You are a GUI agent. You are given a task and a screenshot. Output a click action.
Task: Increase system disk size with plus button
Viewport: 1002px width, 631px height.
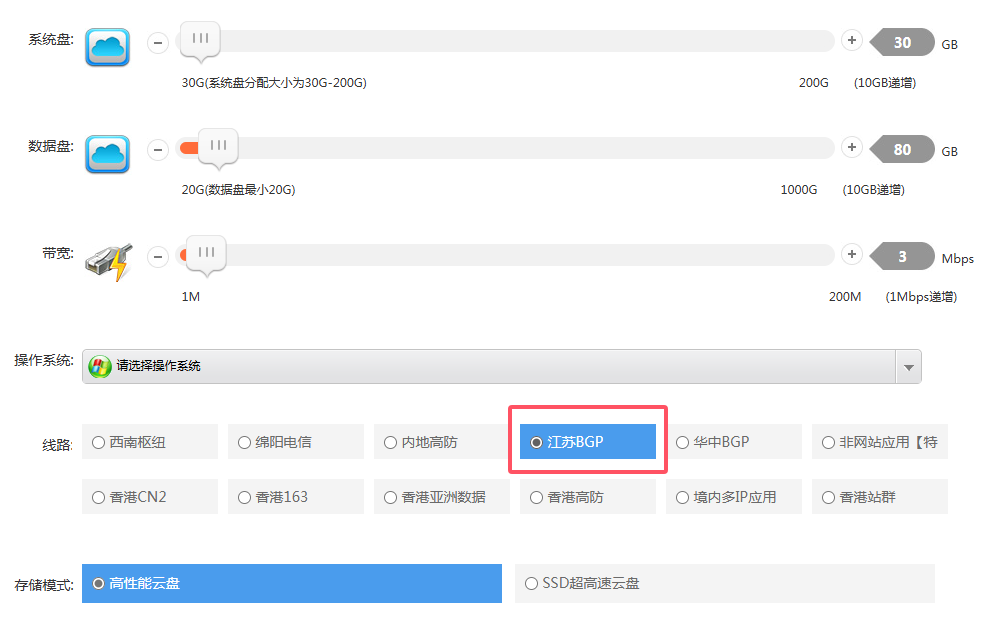pyautogui.click(x=851, y=41)
